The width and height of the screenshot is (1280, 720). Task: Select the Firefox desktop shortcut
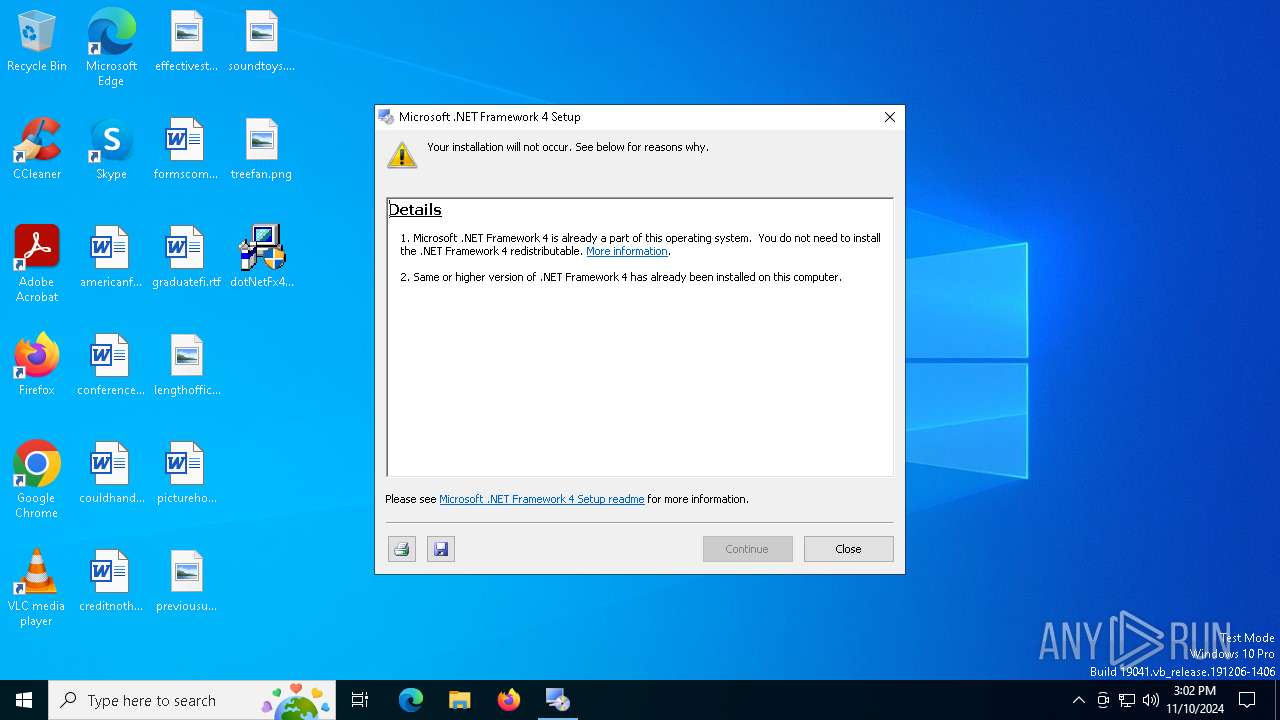(x=37, y=366)
